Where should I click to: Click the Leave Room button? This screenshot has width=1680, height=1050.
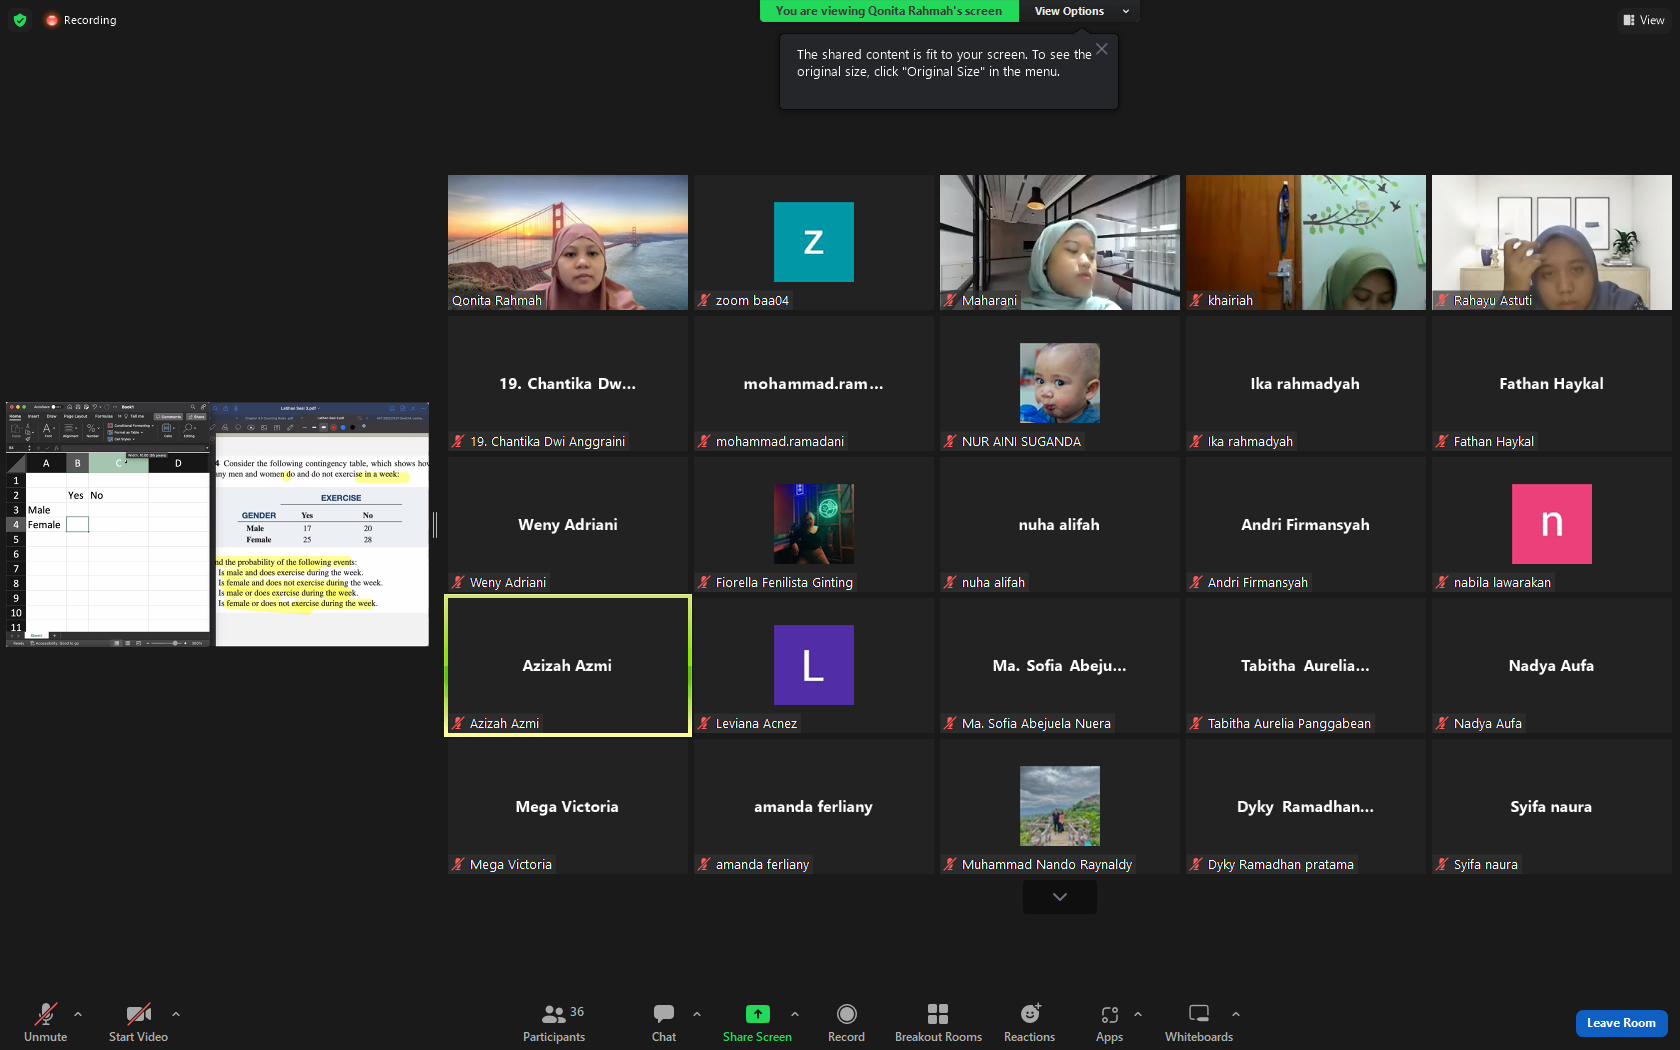(1621, 1023)
